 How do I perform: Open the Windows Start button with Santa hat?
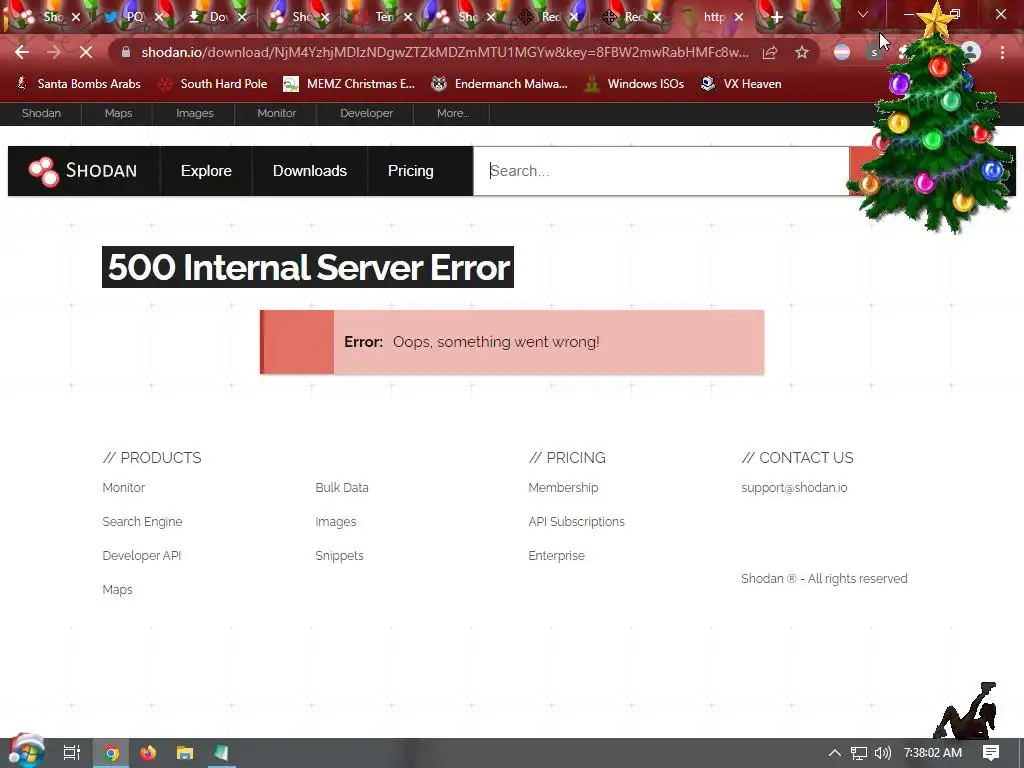[x=26, y=752]
